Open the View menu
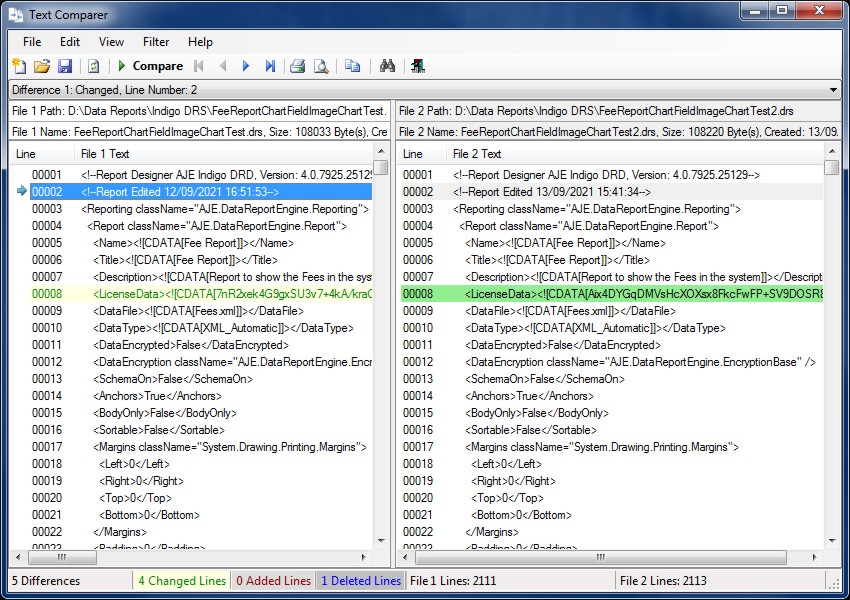 tap(111, 42)
